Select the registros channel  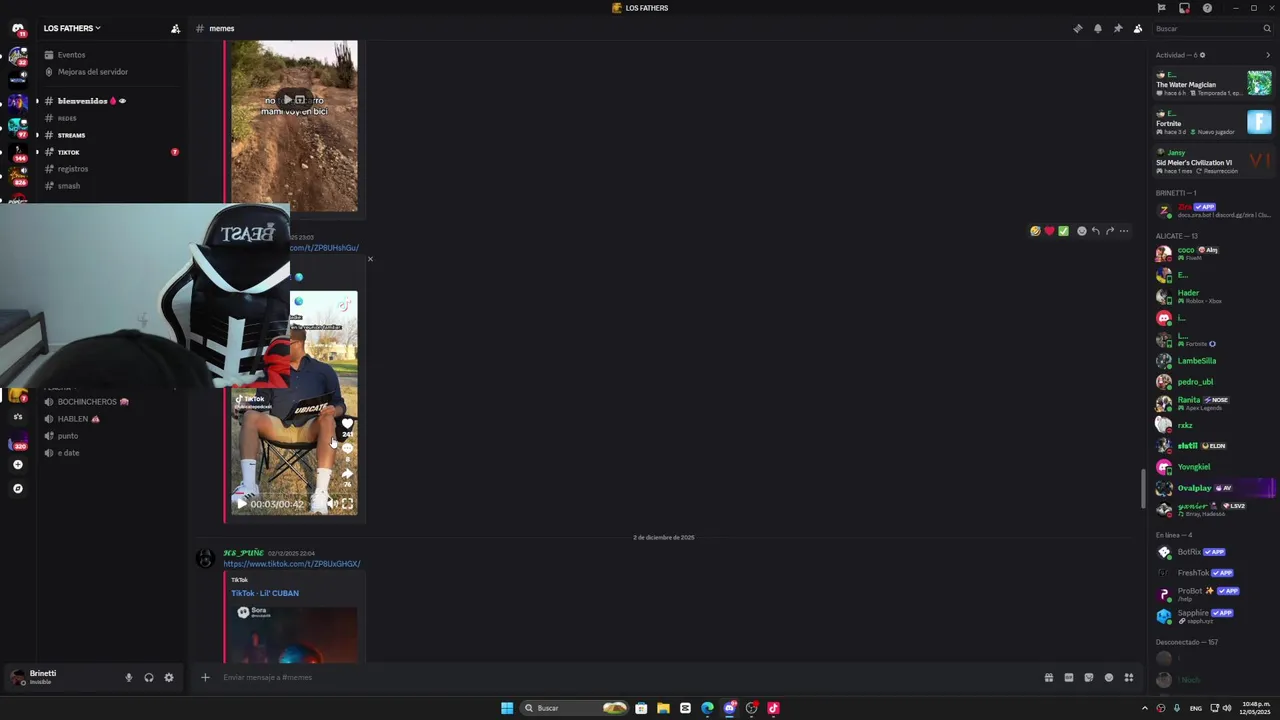(x=110, y=169)
